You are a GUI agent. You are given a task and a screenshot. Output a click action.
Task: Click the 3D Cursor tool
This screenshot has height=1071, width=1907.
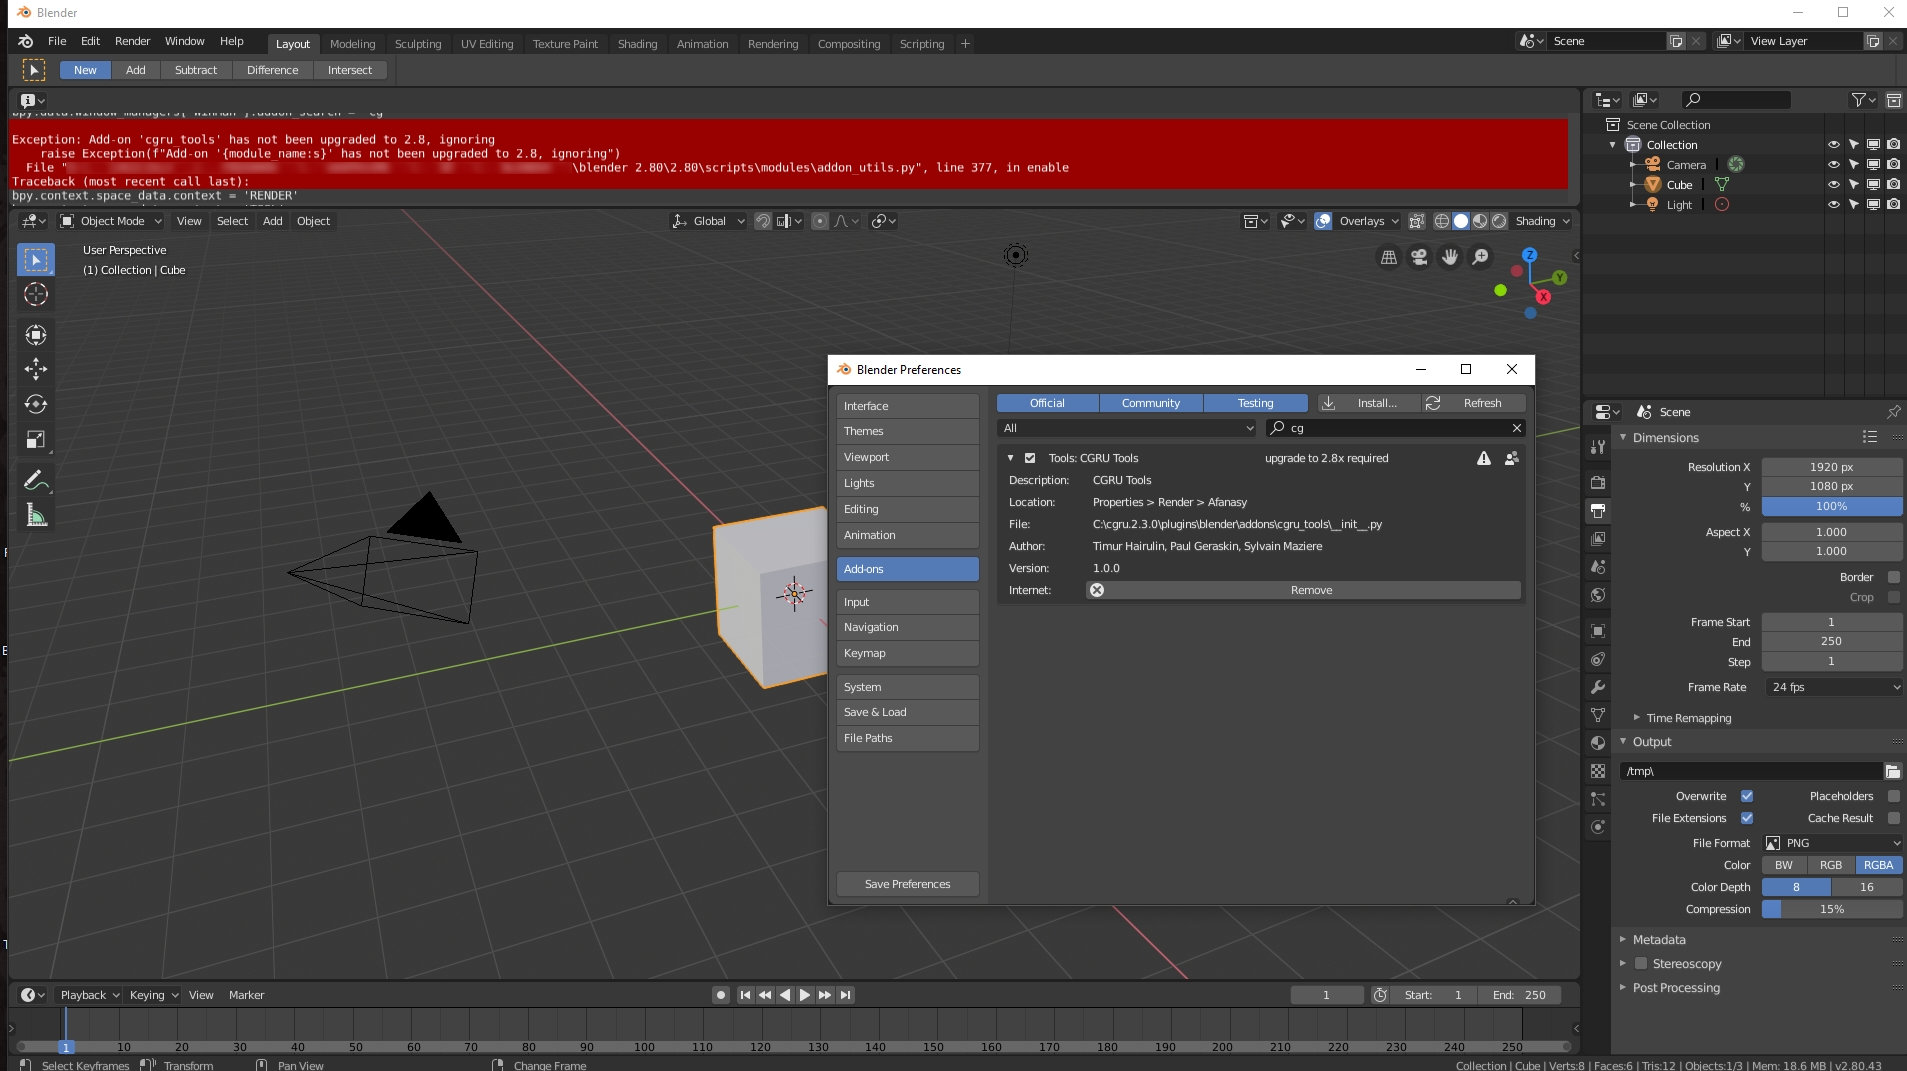click(x=36, y=294)
